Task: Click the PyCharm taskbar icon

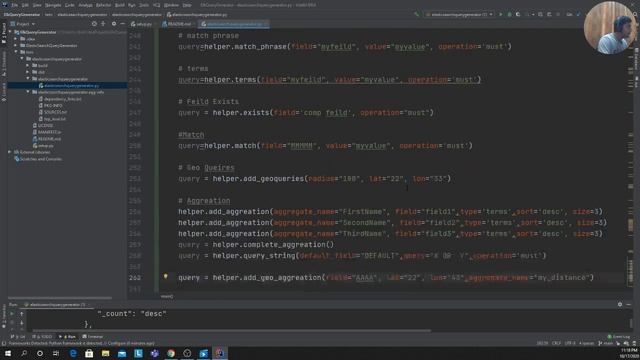Action: 220,353
